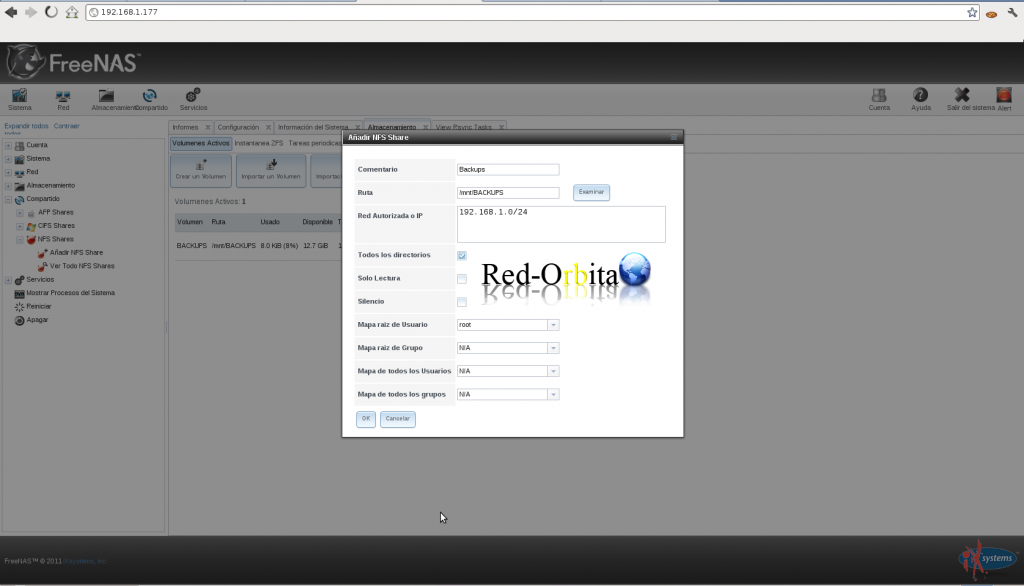Screen dimensions: 1024x586
Task: Click the Crear un Volumen button
Action: click(x=200, y=170)
